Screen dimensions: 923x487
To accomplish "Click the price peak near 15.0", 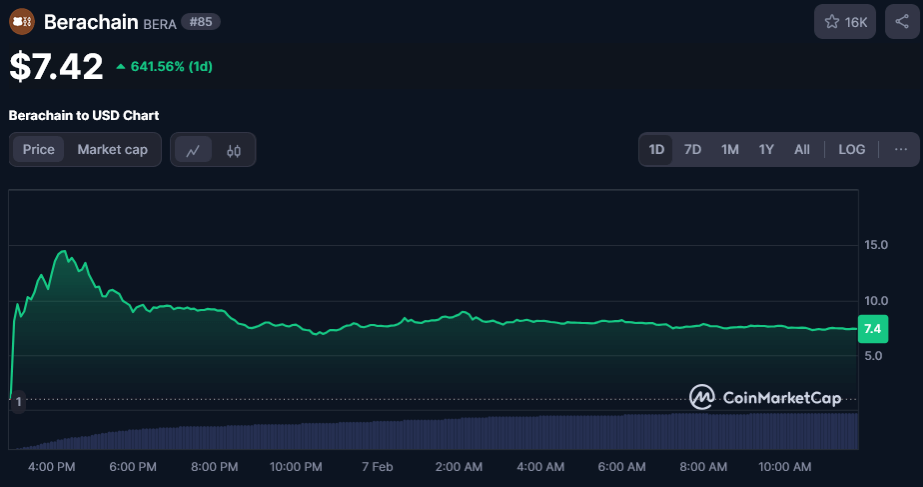I will (64, 252).
